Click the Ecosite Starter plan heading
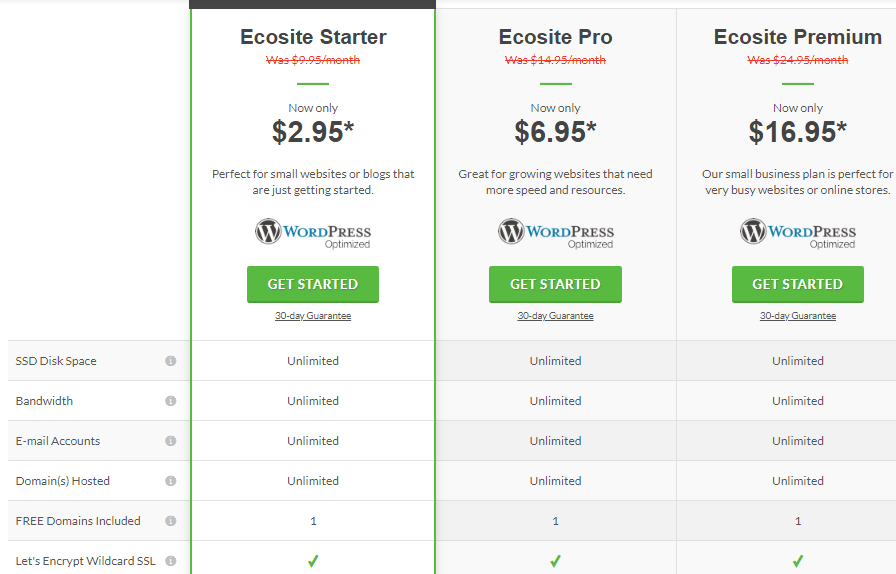 (313, 37)
